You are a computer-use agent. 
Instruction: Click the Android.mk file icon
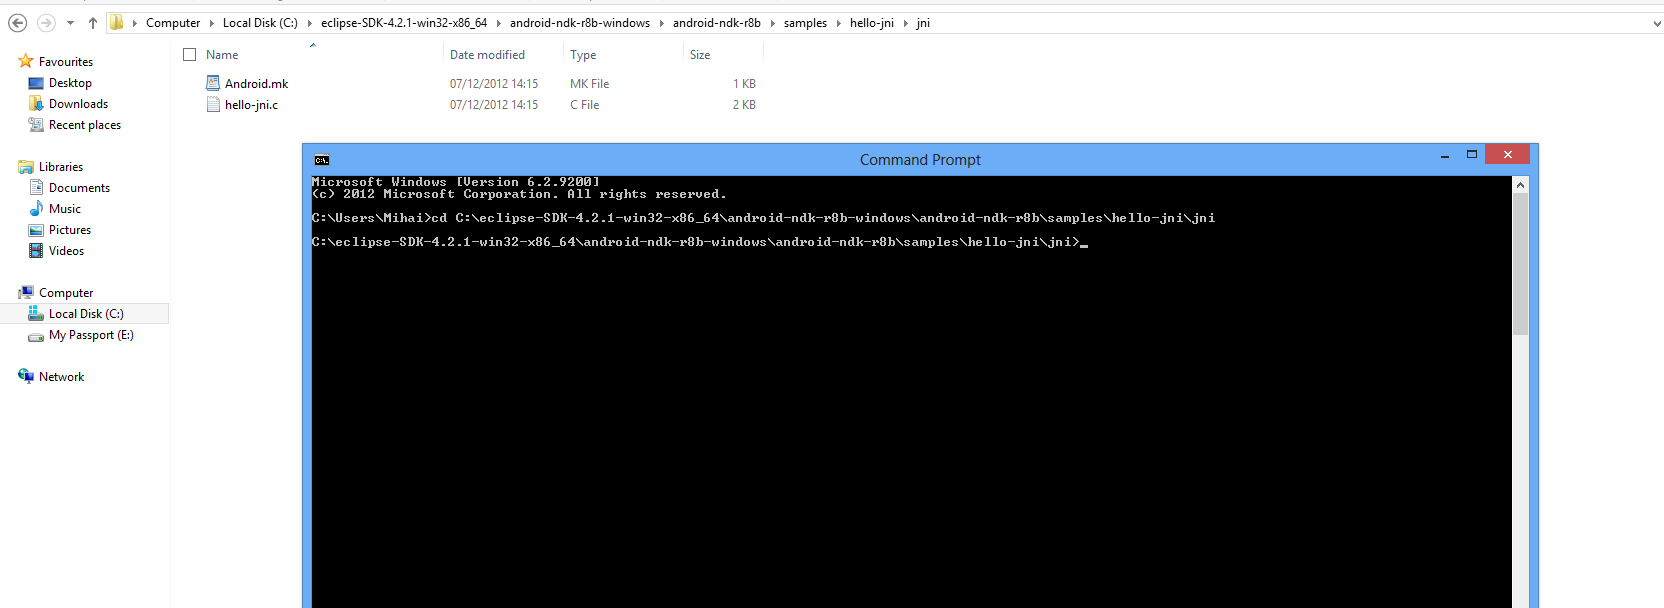coord(213,83)
